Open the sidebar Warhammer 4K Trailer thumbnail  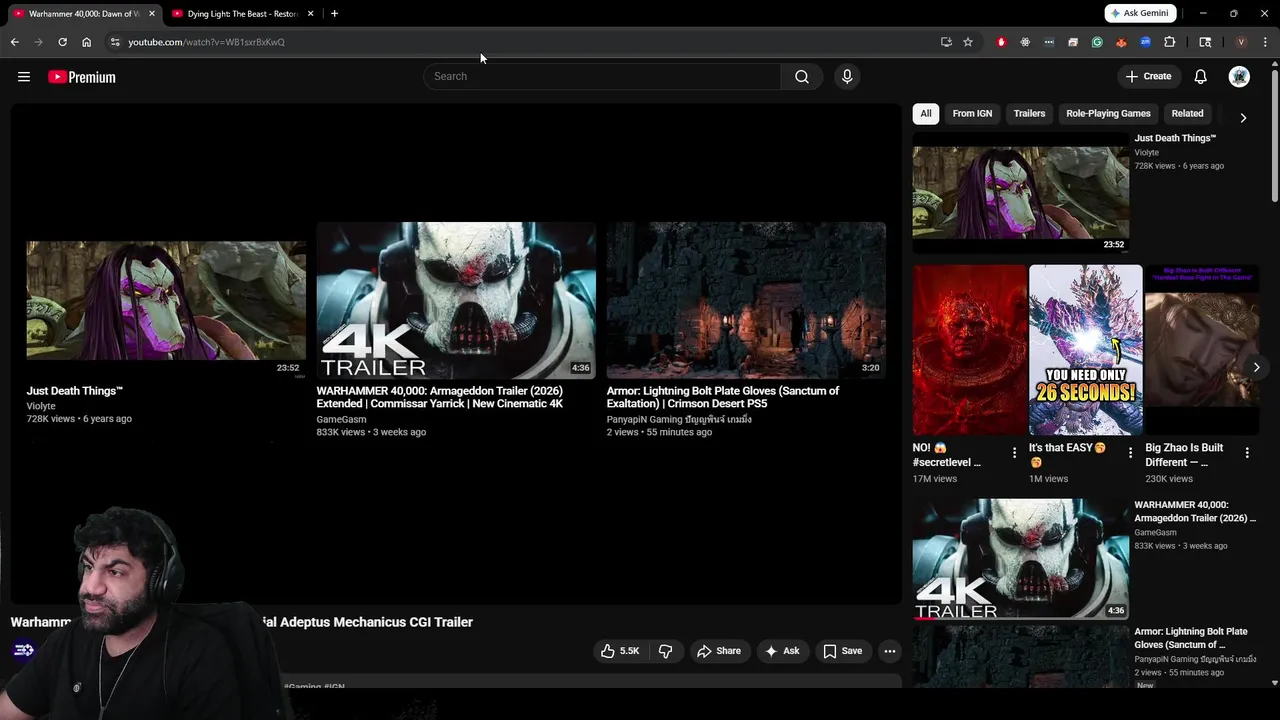(1021, 559)
